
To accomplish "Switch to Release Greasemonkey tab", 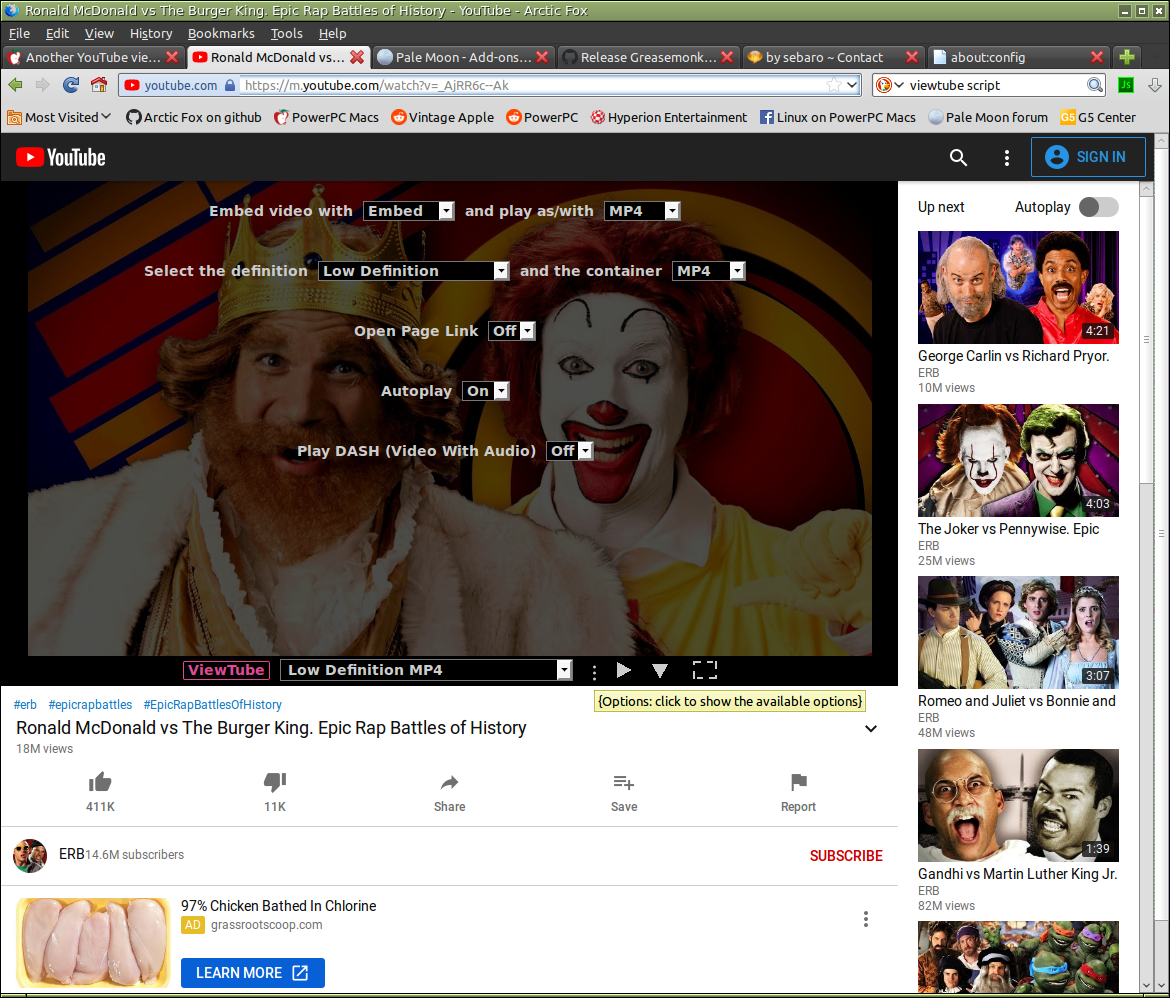I will coord(648,57).
